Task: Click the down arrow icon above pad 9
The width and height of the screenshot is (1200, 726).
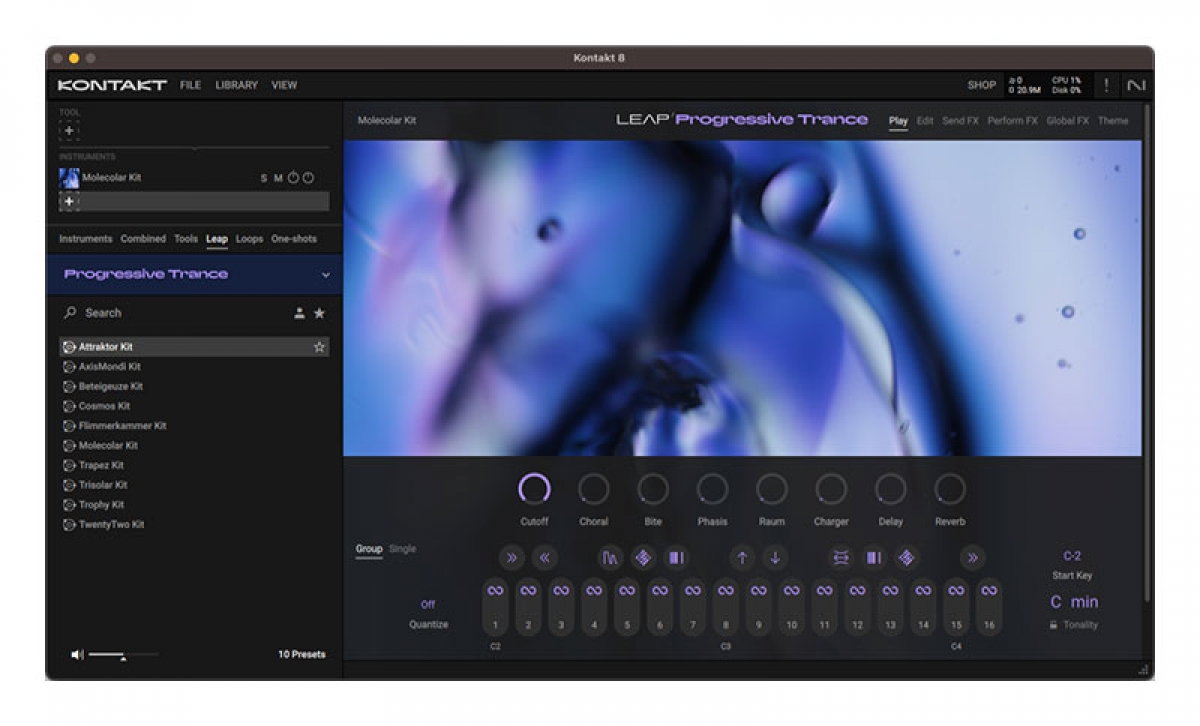Action: coord(775,558)
